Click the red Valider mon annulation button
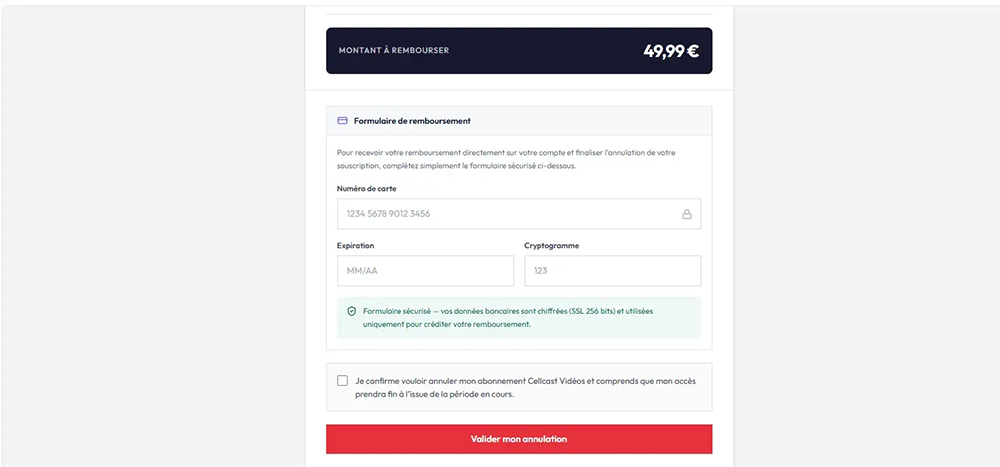Image resolution: width=1000 pixels, height=467 pixels. (x=519, y=439)
